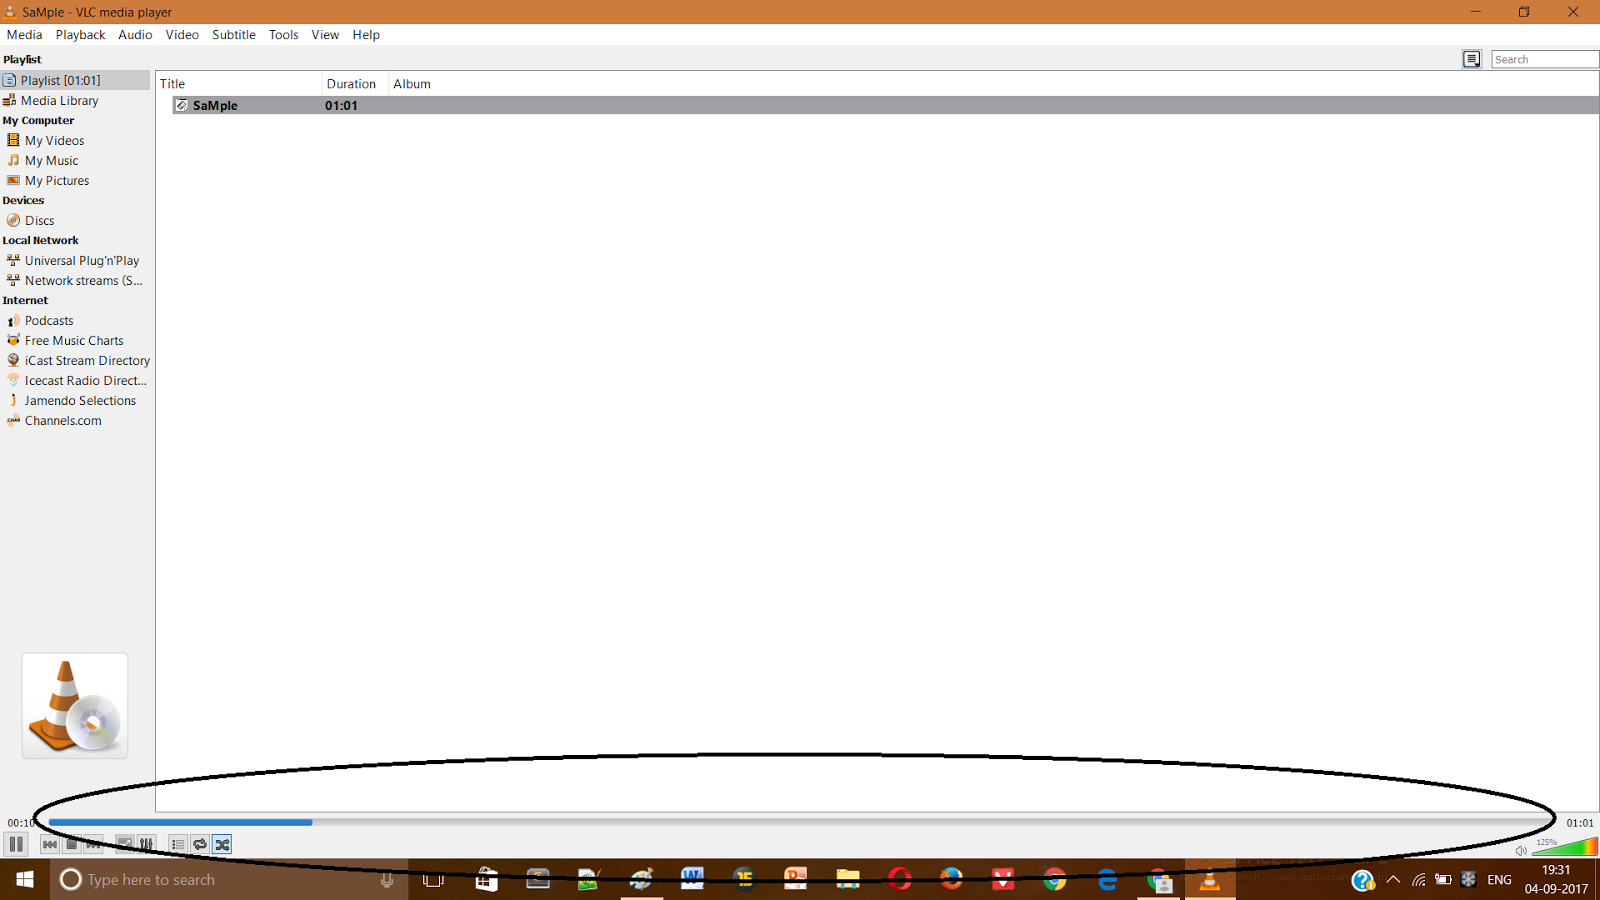Open the Playback menu
The image size is (1600, 900).
point(80,35)
